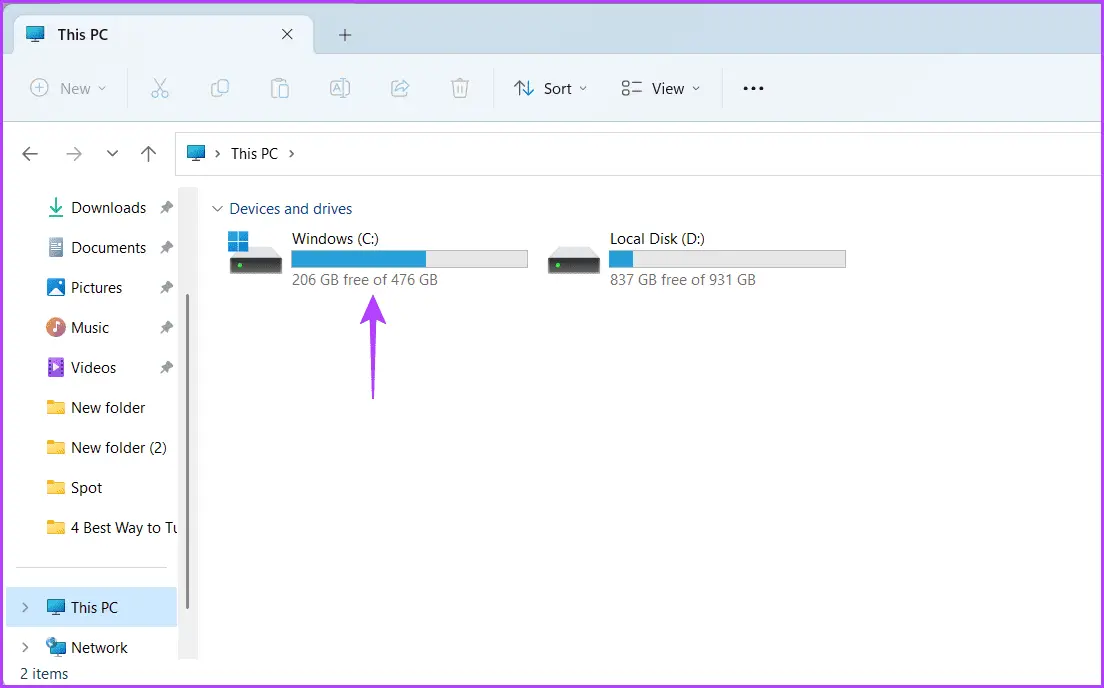The height and width of the screenshot is (688, 1104).
Task: Go forward with the right arrow
Action: (73, 154)
